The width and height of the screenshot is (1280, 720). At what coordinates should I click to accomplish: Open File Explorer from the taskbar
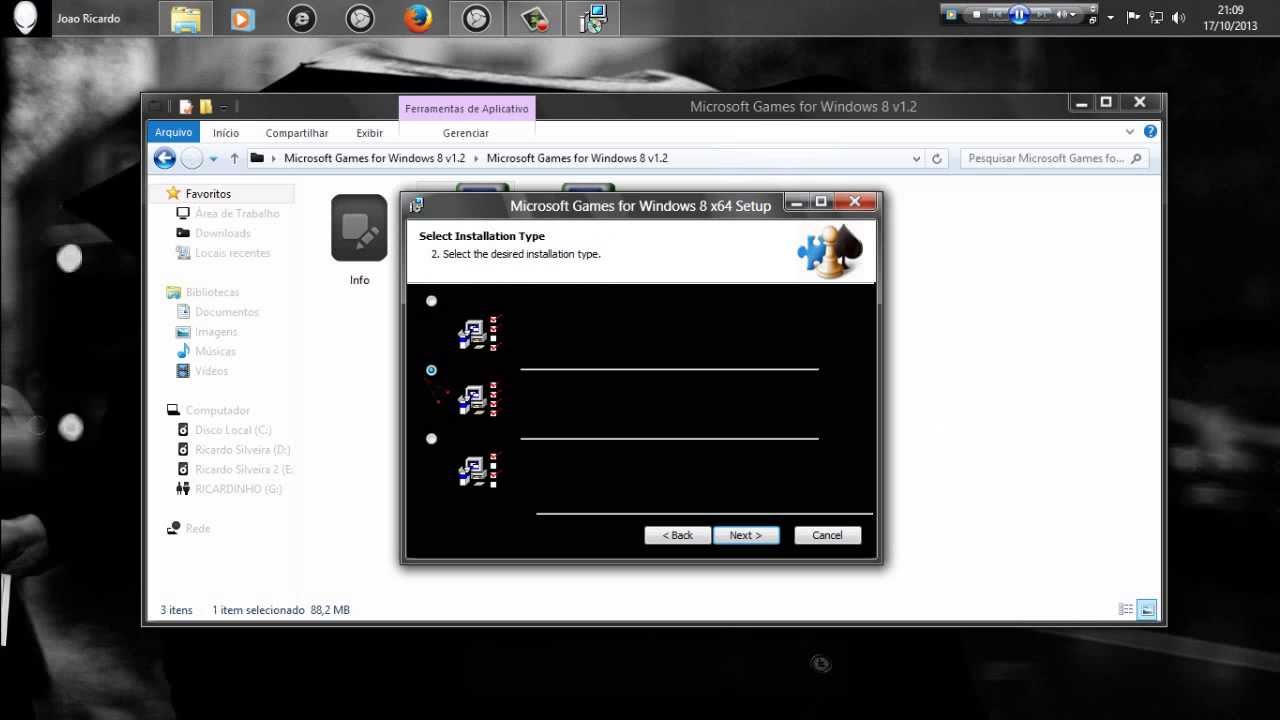(x=186, y=18)
